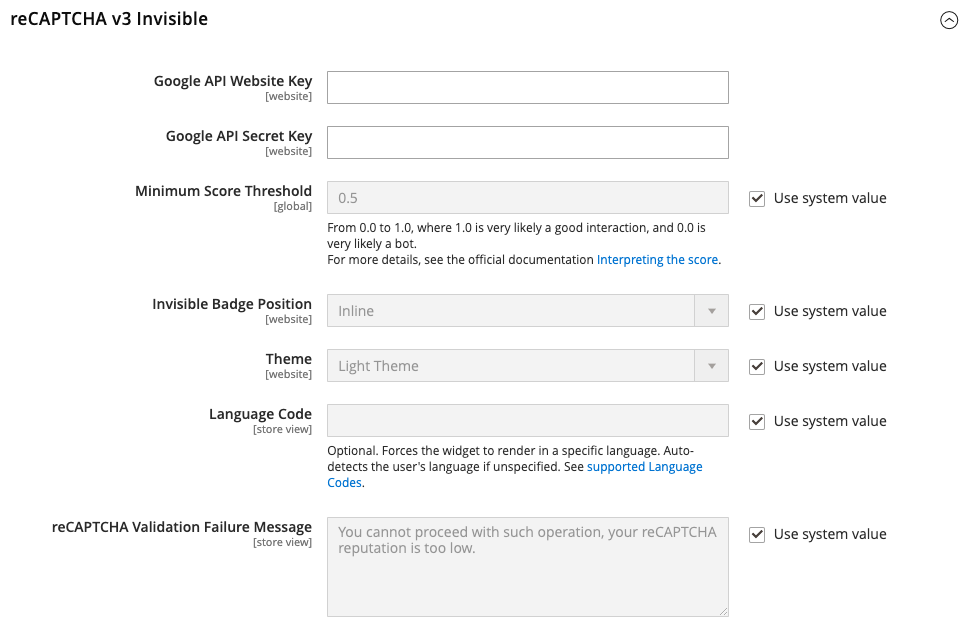Open the Interpreting the score link

coord(657,260)
